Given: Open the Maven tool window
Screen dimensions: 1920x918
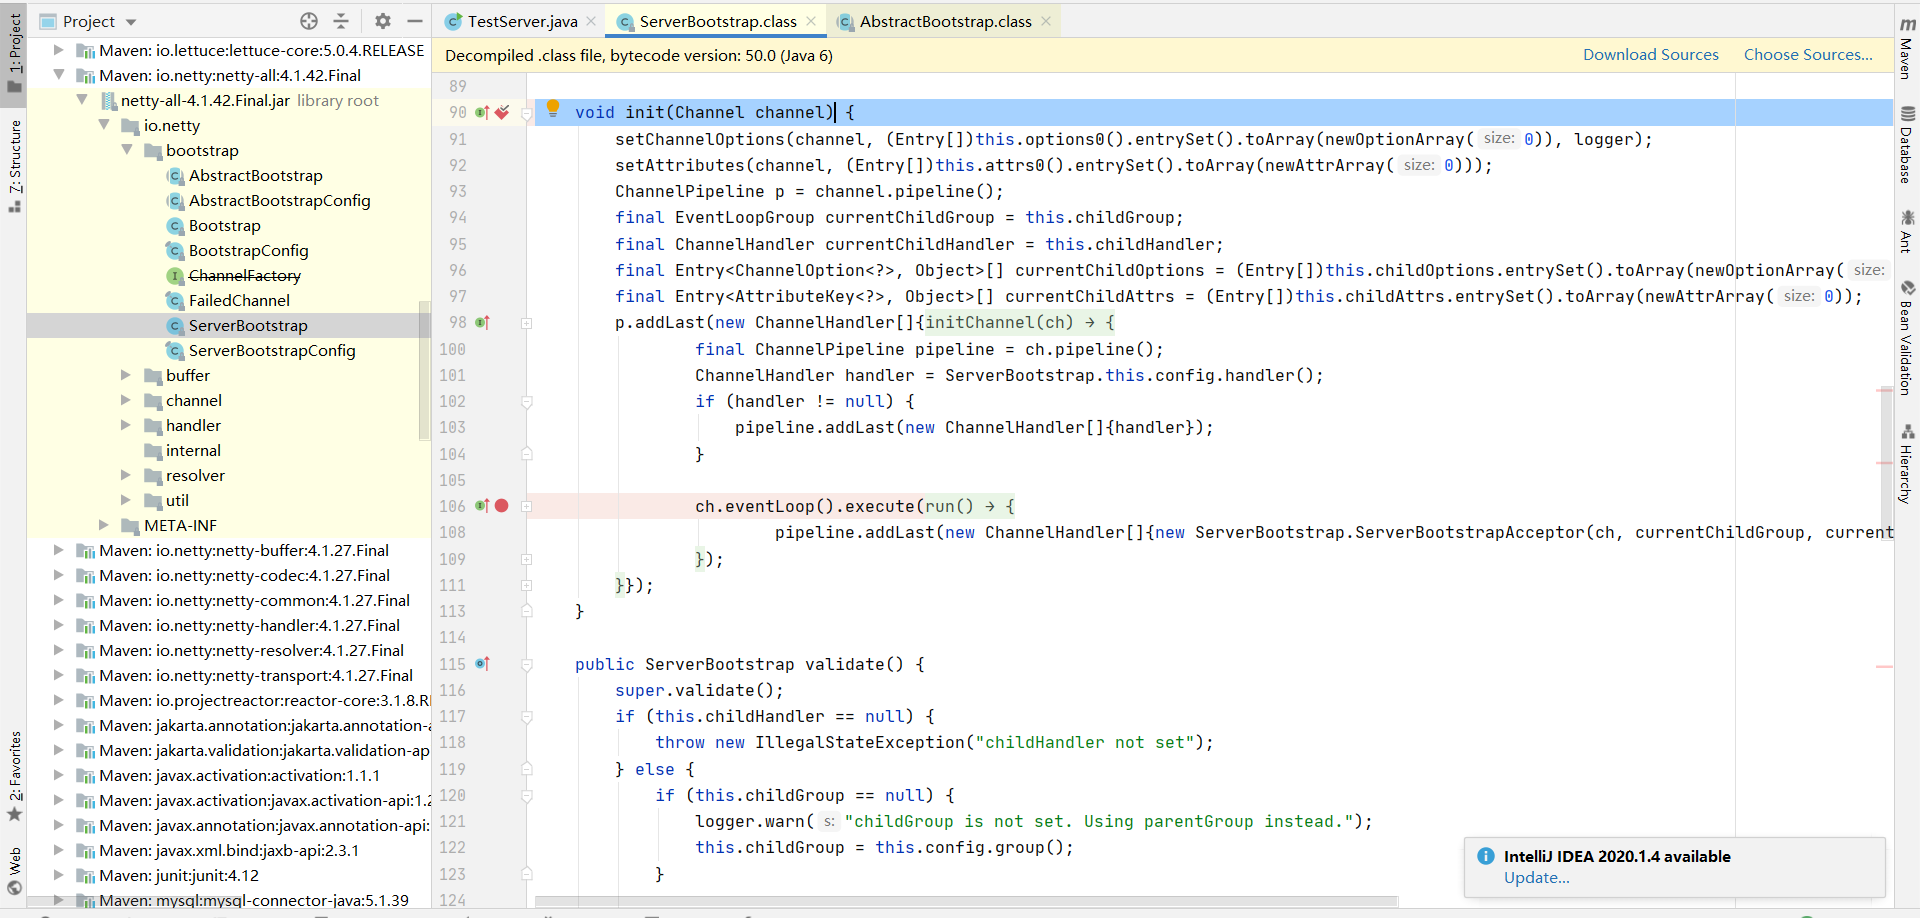Looking at the screenshot, I should pyautogui.click(x=1907, y=48).
